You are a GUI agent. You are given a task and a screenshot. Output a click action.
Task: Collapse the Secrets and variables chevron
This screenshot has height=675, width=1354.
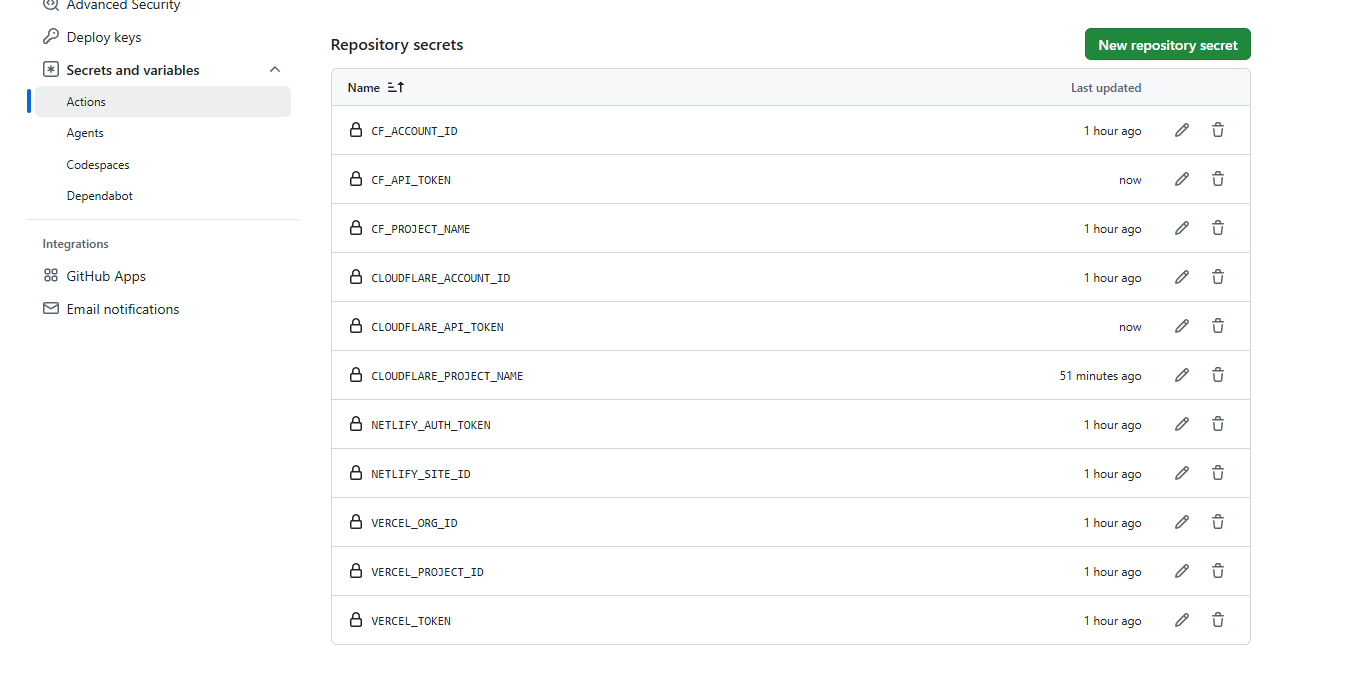click(x=275, y=70)
